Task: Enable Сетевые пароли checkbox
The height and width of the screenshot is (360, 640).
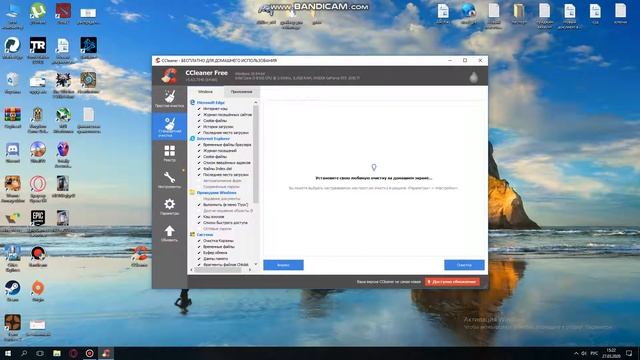Action: click(x=199, y=229)
